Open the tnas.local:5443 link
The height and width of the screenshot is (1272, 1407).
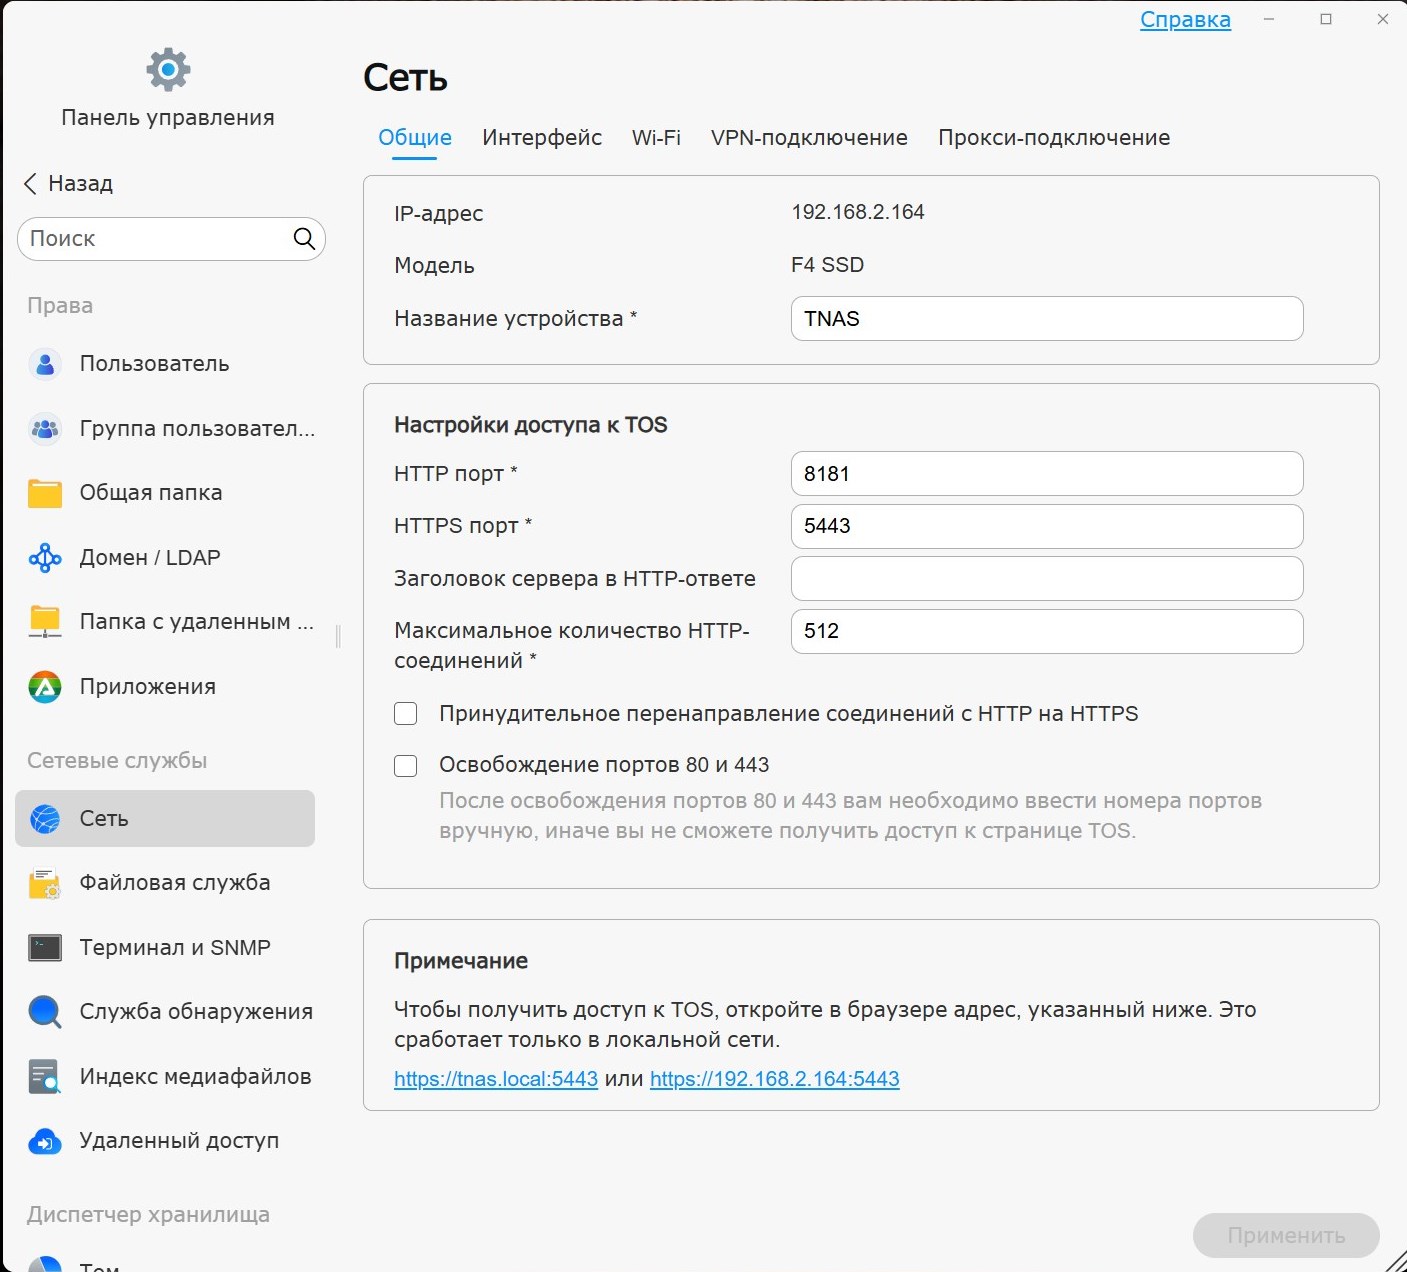[496, 1079]
